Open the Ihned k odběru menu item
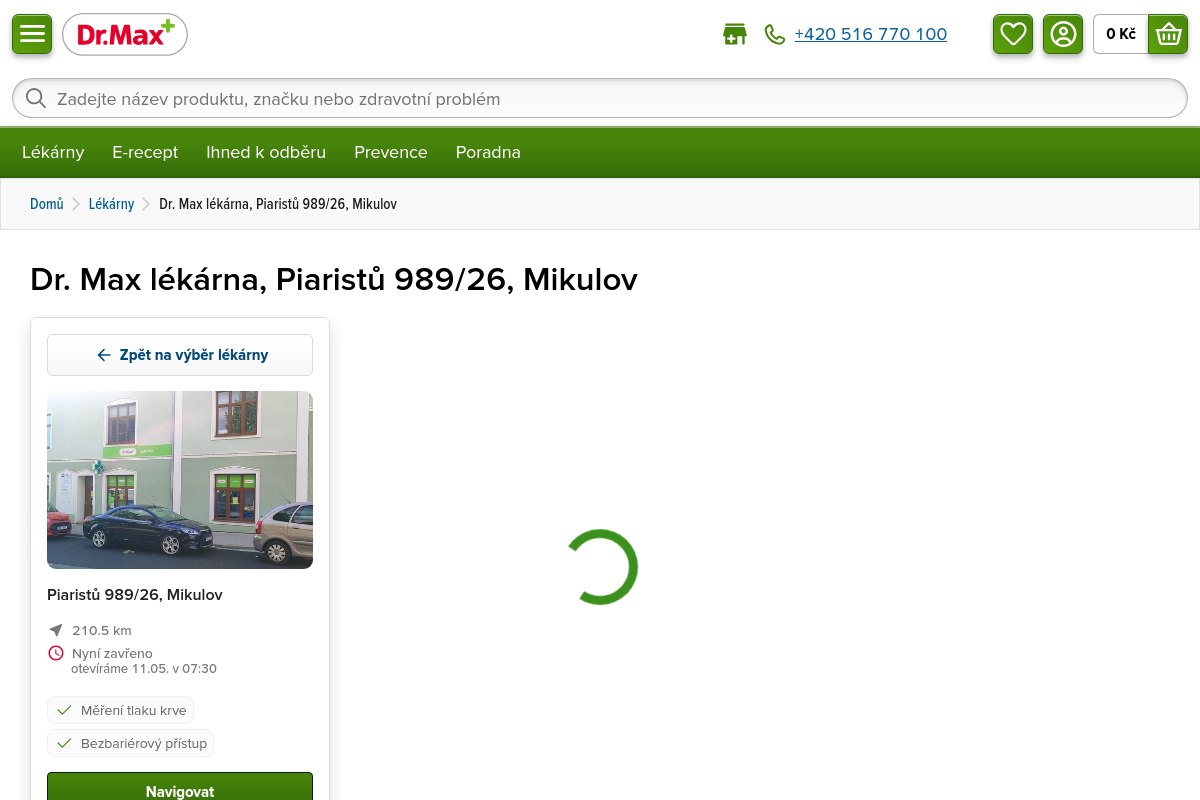Screen dimensions: 1200x800 click(266, 152)
